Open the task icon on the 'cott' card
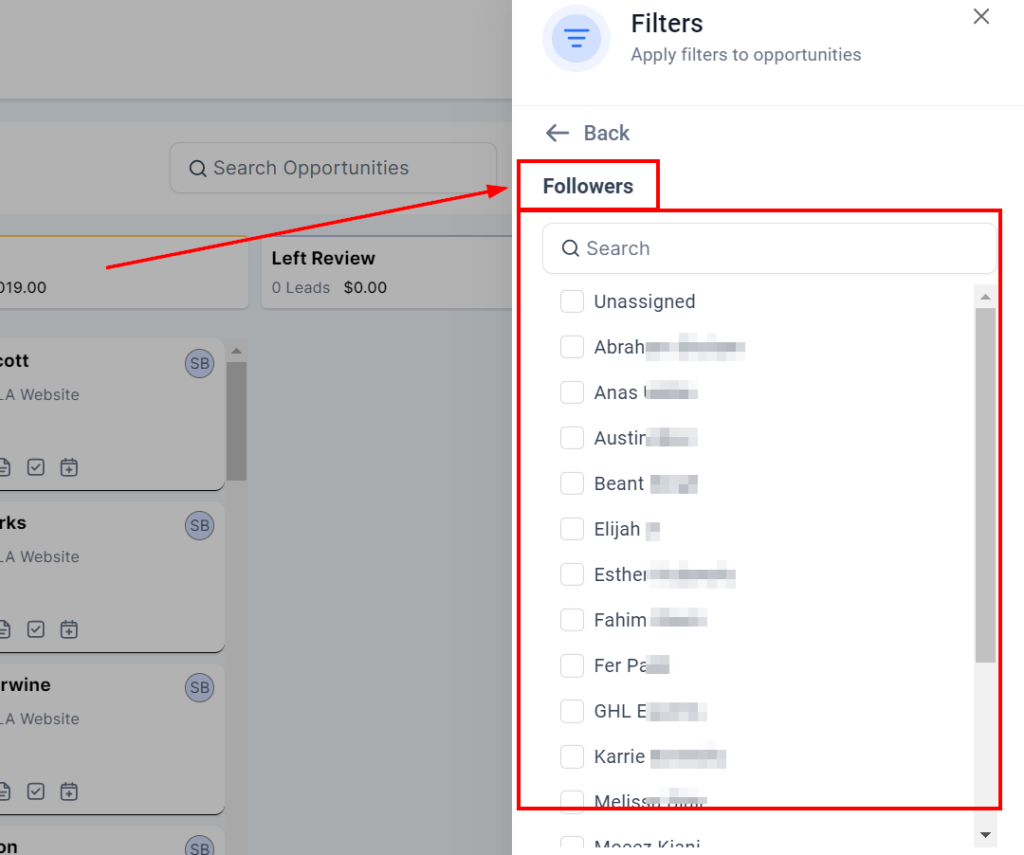 [36, 467]
